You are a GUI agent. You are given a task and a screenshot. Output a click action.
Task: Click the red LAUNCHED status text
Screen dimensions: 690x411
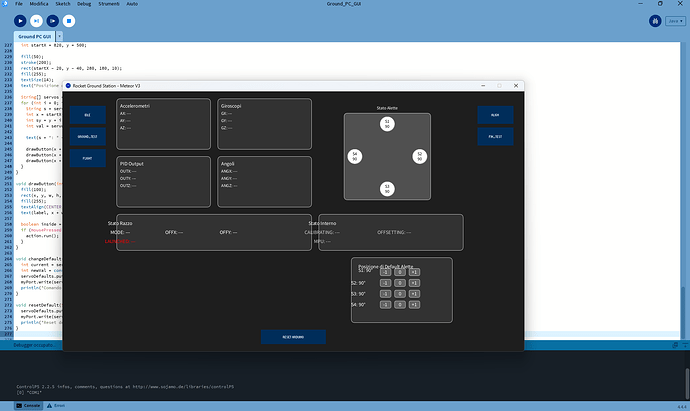click(120, 242)
